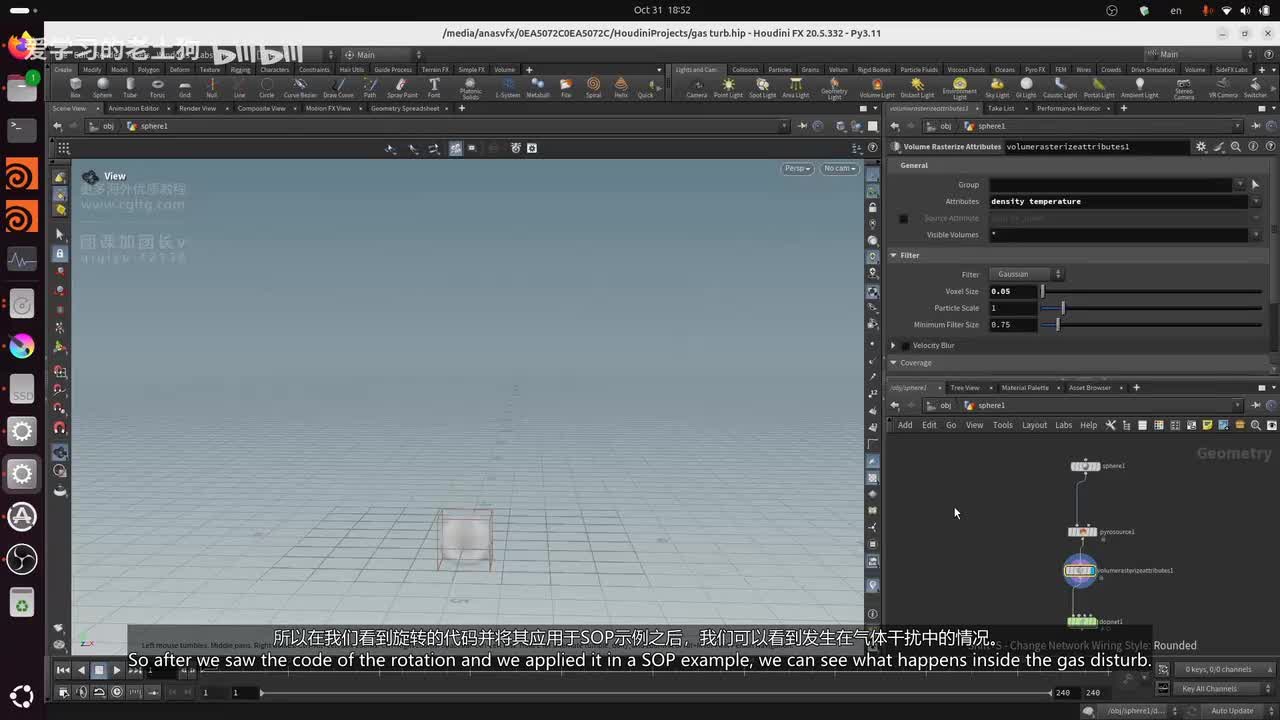The width and height of the screenshot is (1280, 720).
Task: Click the parameter search magnifier icon
Action: (x=1235, y=146)
